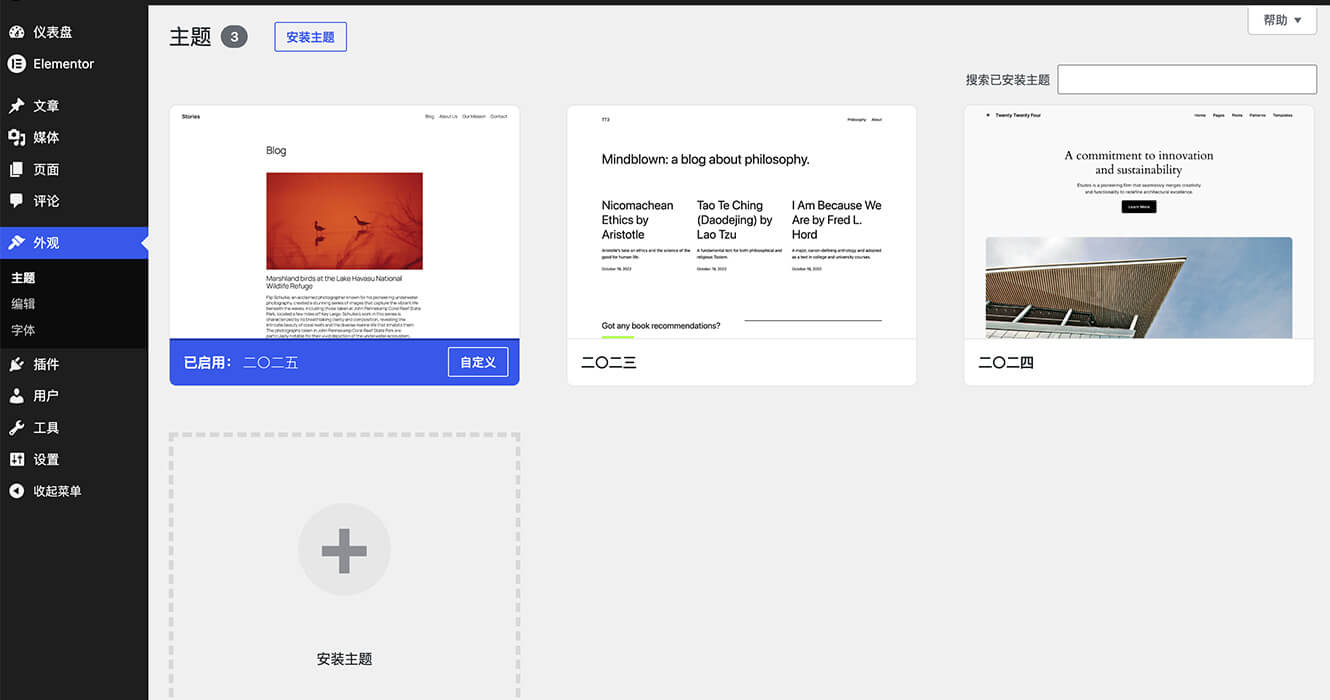
Task: Click the settings icon beside 设置
Action: pyautogui.click(x=16, y=459)
